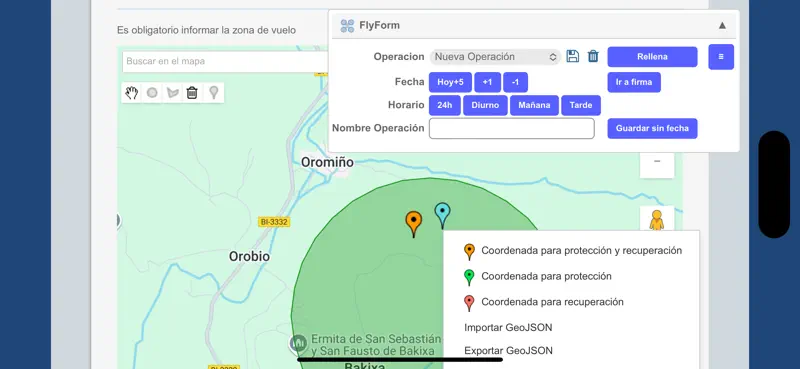Open the Operacion dropdown 'Nueva Operación'

coord(495,57)
